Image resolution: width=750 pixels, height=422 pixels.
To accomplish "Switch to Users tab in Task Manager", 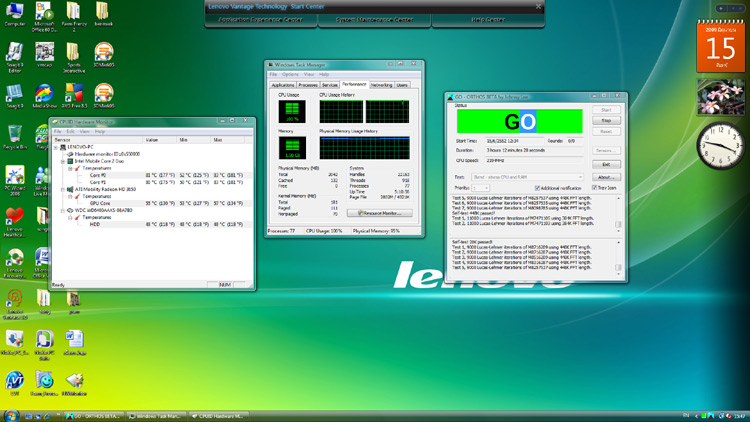I will point(402,85).
